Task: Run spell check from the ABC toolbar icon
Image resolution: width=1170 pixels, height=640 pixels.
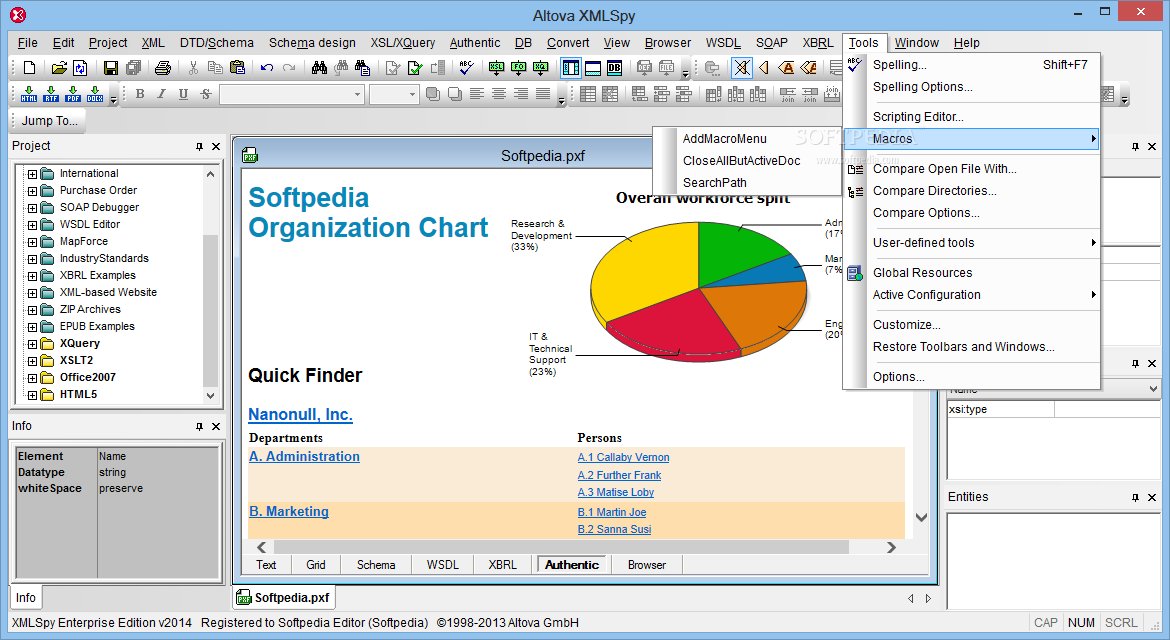Action: point(466,68)
